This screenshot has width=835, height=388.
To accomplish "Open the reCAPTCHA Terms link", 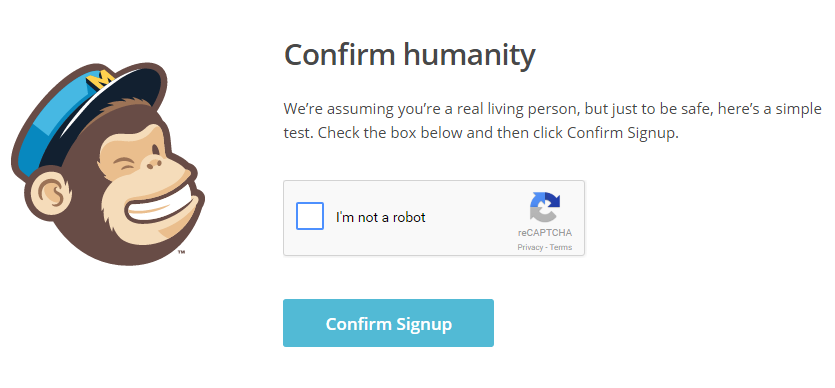I will [x=561, y=247].
